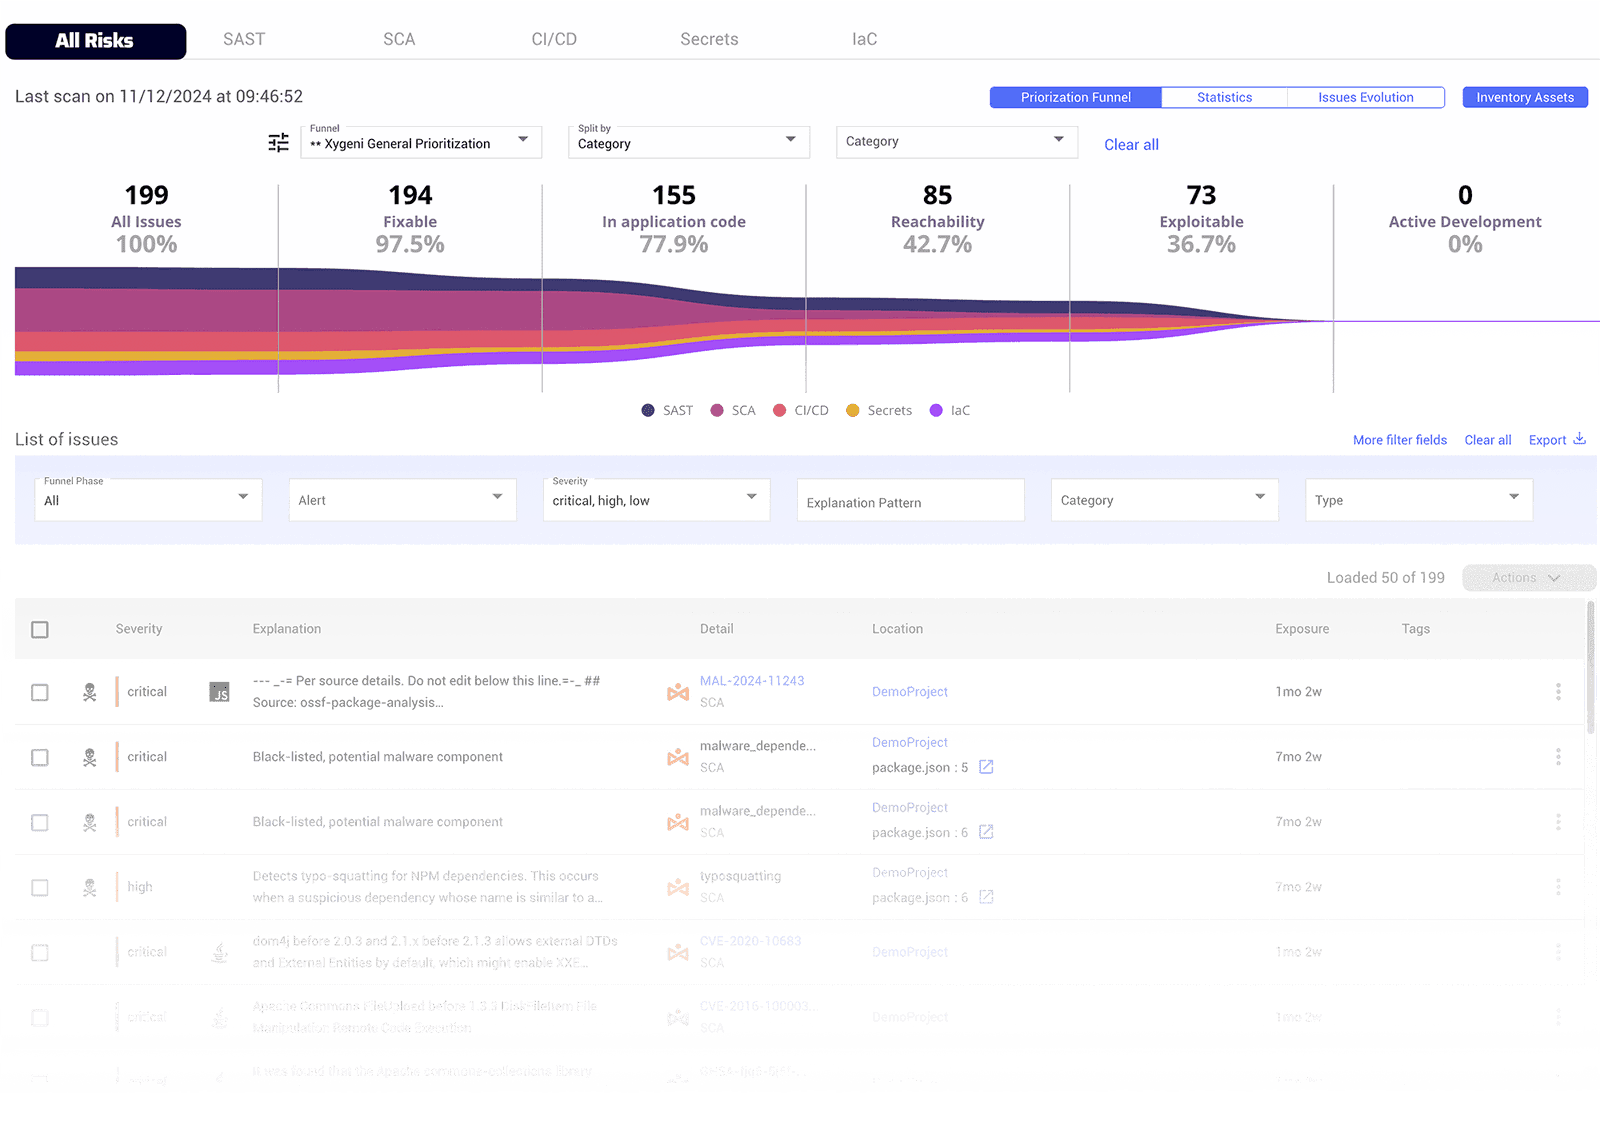This screenshot has height=1126, width=1600.
Task: Select the checkbox for the typosquatting issue row
Action: coord(40,888)
